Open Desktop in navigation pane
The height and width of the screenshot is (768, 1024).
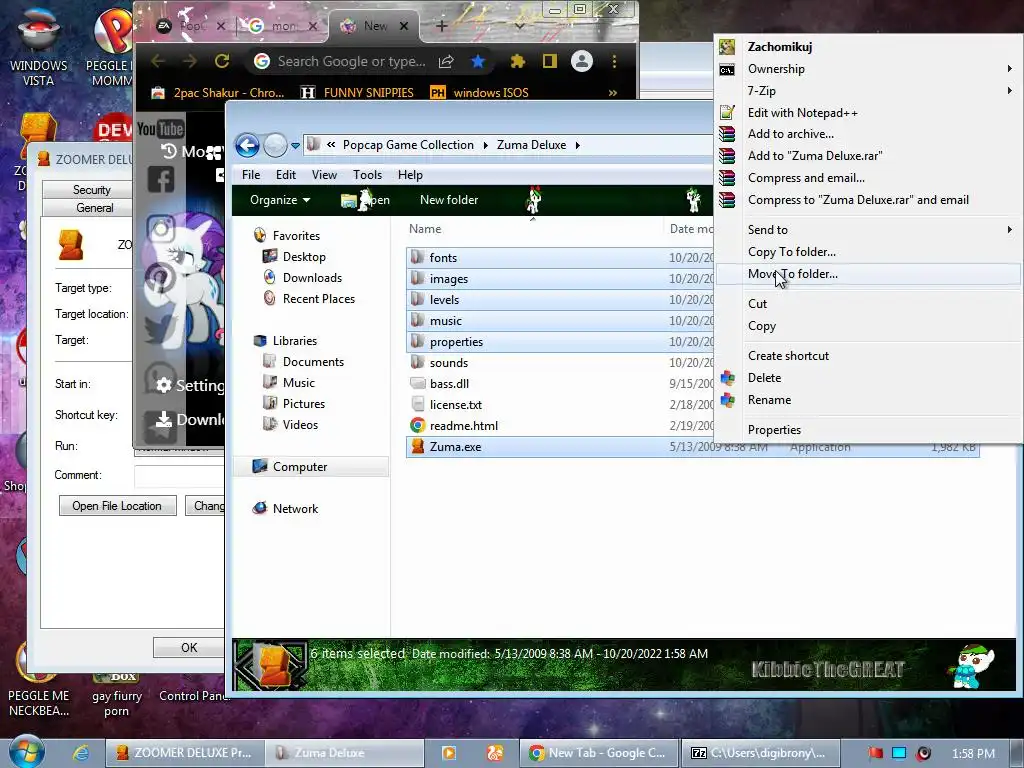[304, 257]
